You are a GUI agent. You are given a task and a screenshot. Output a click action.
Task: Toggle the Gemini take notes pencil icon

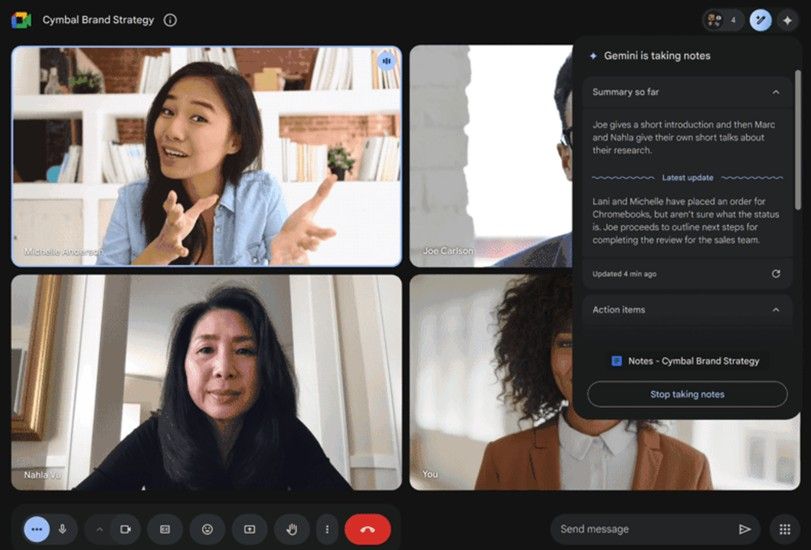(x=760, y=20)
